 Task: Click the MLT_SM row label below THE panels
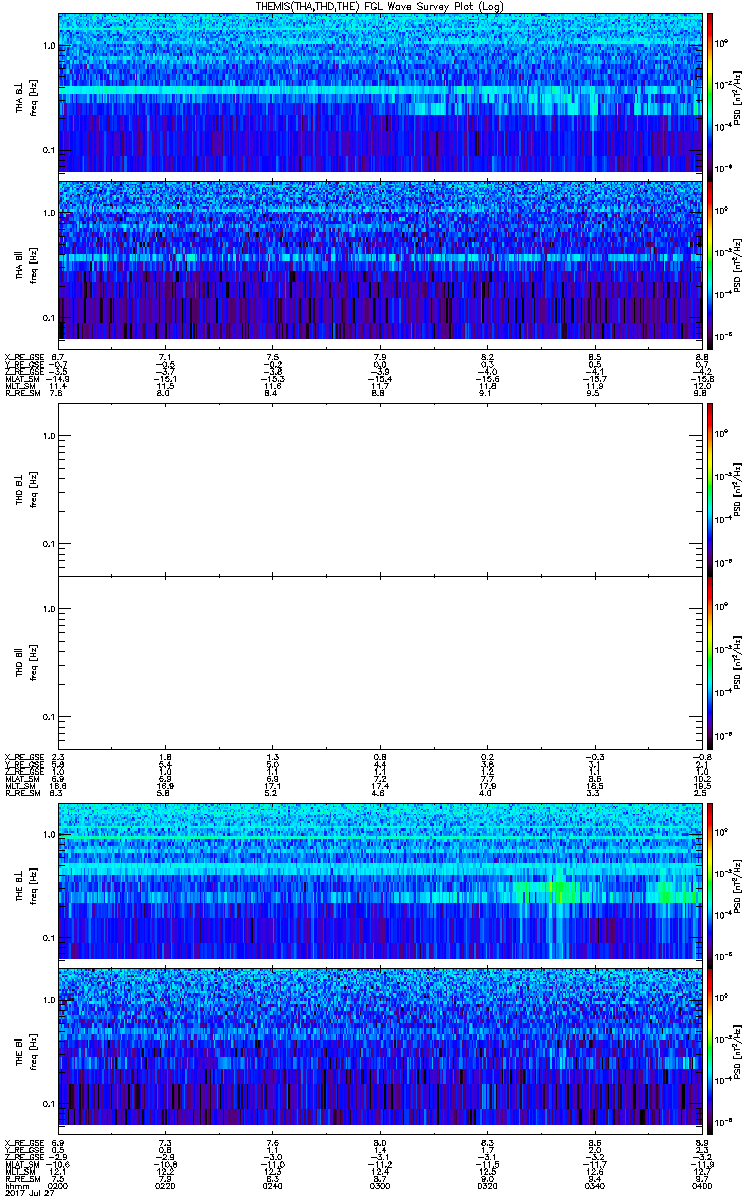[18, 1171]
